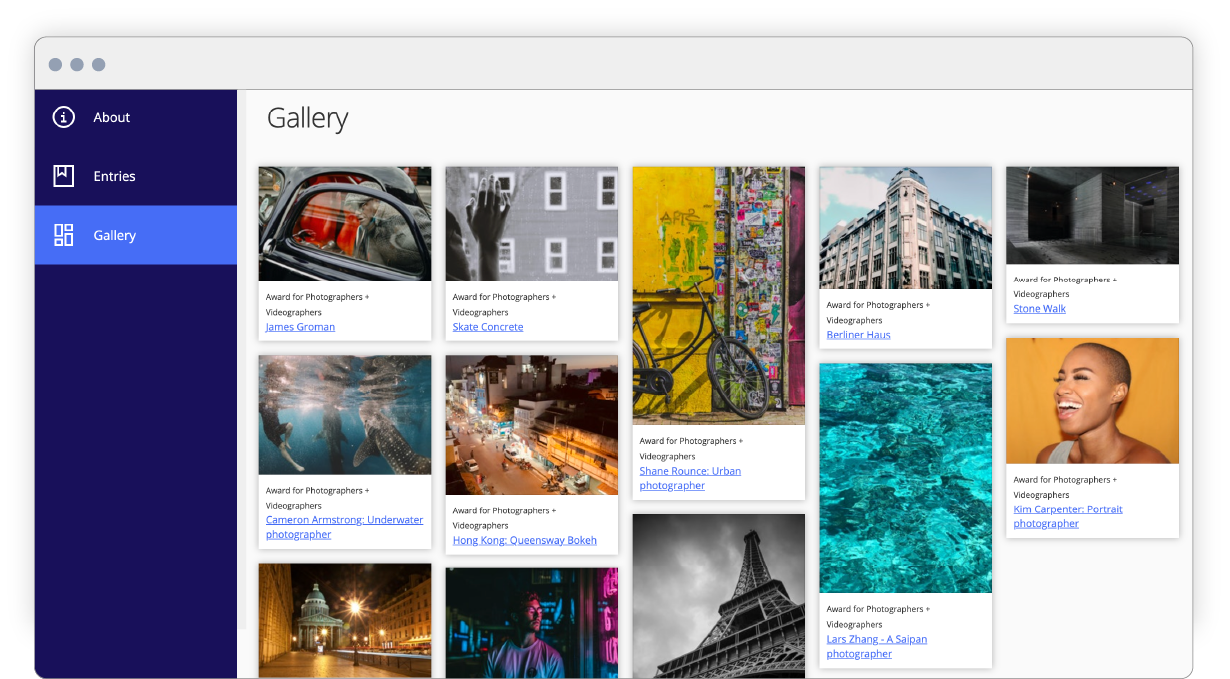The image size is (1230, 679).
Task: Click the laughing woman portrait thumbnail
Action: pos(1092,400)
